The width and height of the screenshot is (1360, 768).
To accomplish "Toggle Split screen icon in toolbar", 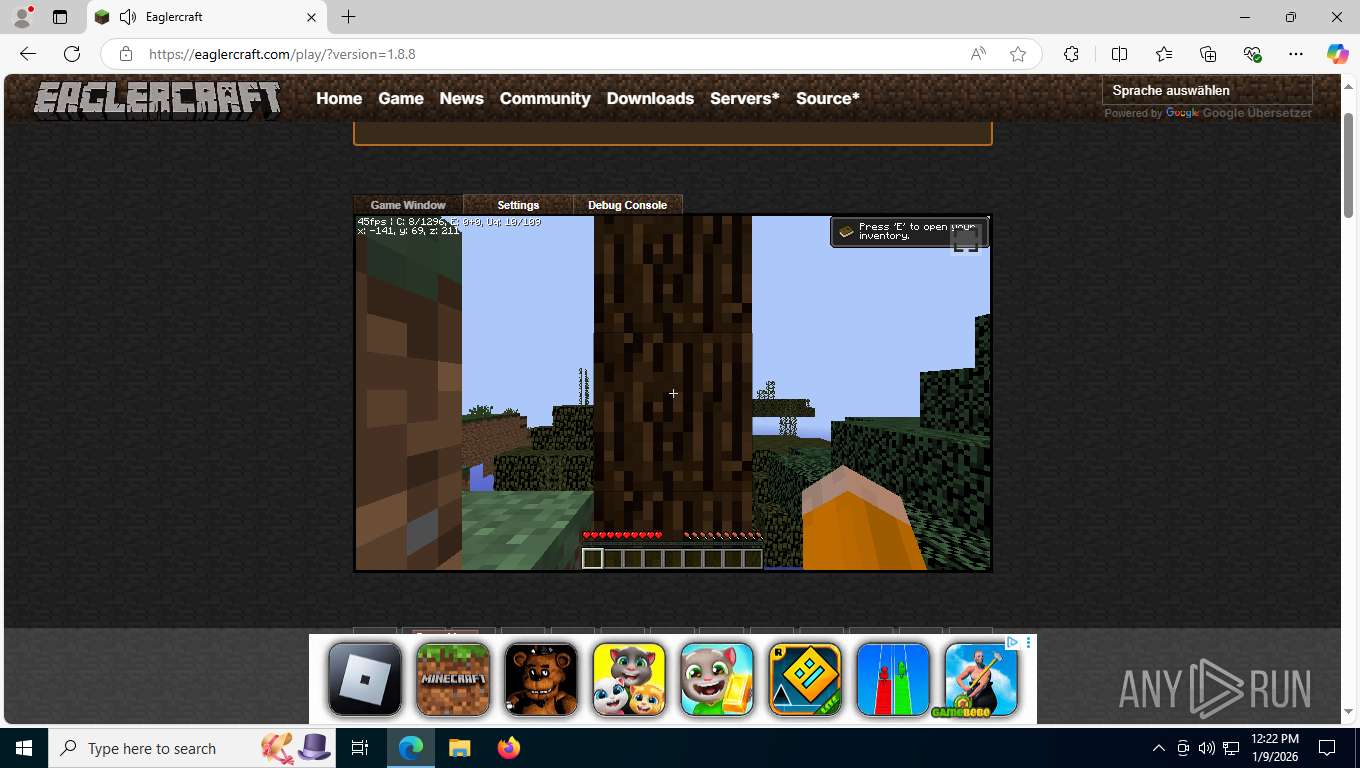I will point(1119,54).
